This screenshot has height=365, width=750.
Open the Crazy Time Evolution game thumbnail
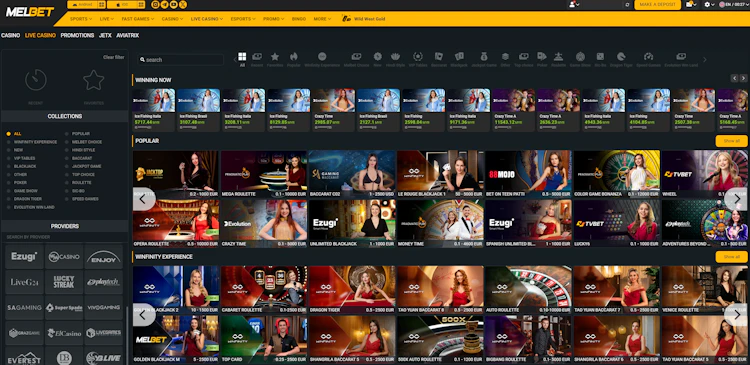(264, 223)
